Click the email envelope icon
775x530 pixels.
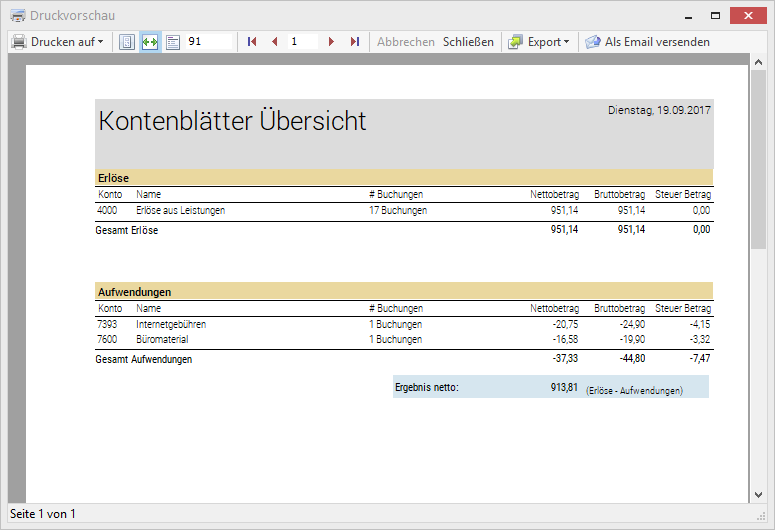pyautogui.click(x=593, y=42)
